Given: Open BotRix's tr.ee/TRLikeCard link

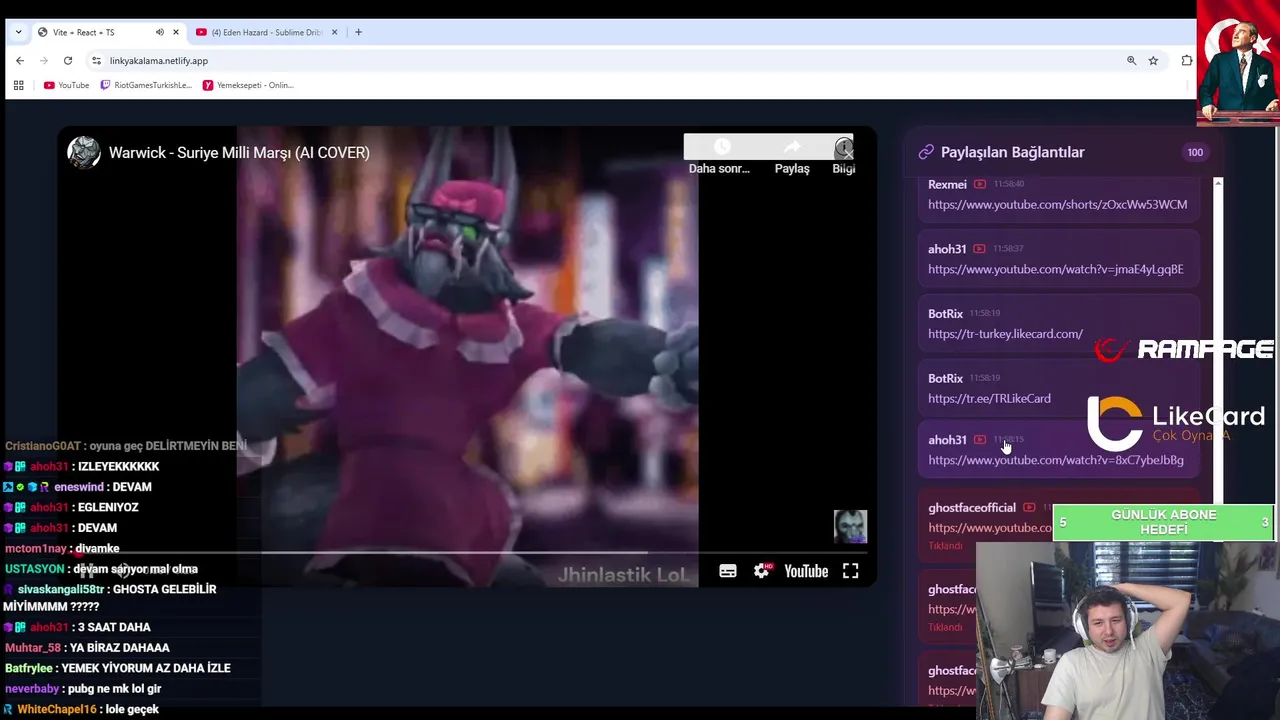Looking at the screenshot, I should pos(989,398).
